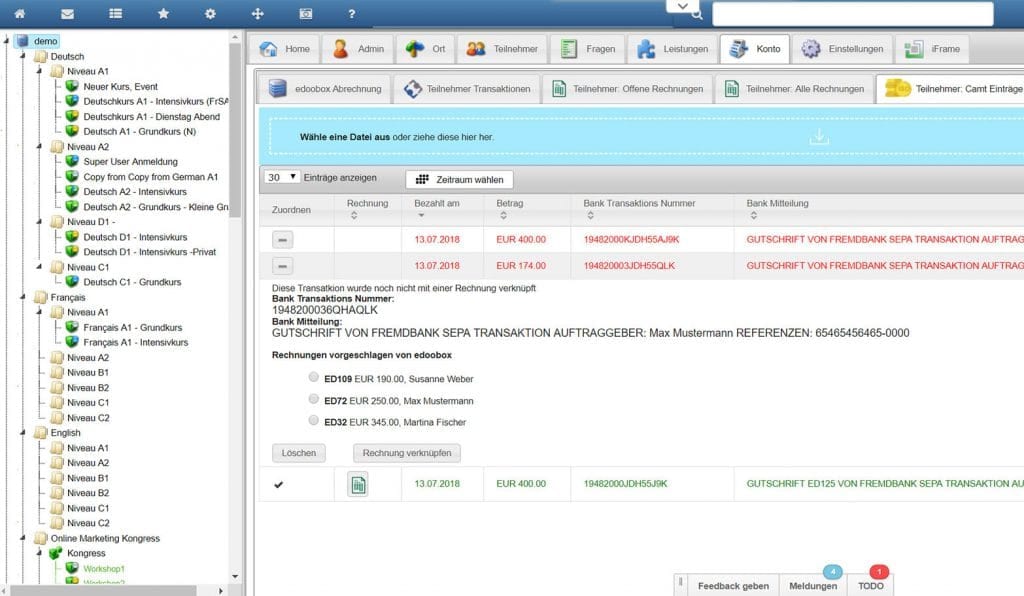Open Teilnehmer Transaktionen sub-tab
The image size is (1024, 596).
tap(467, 89)
